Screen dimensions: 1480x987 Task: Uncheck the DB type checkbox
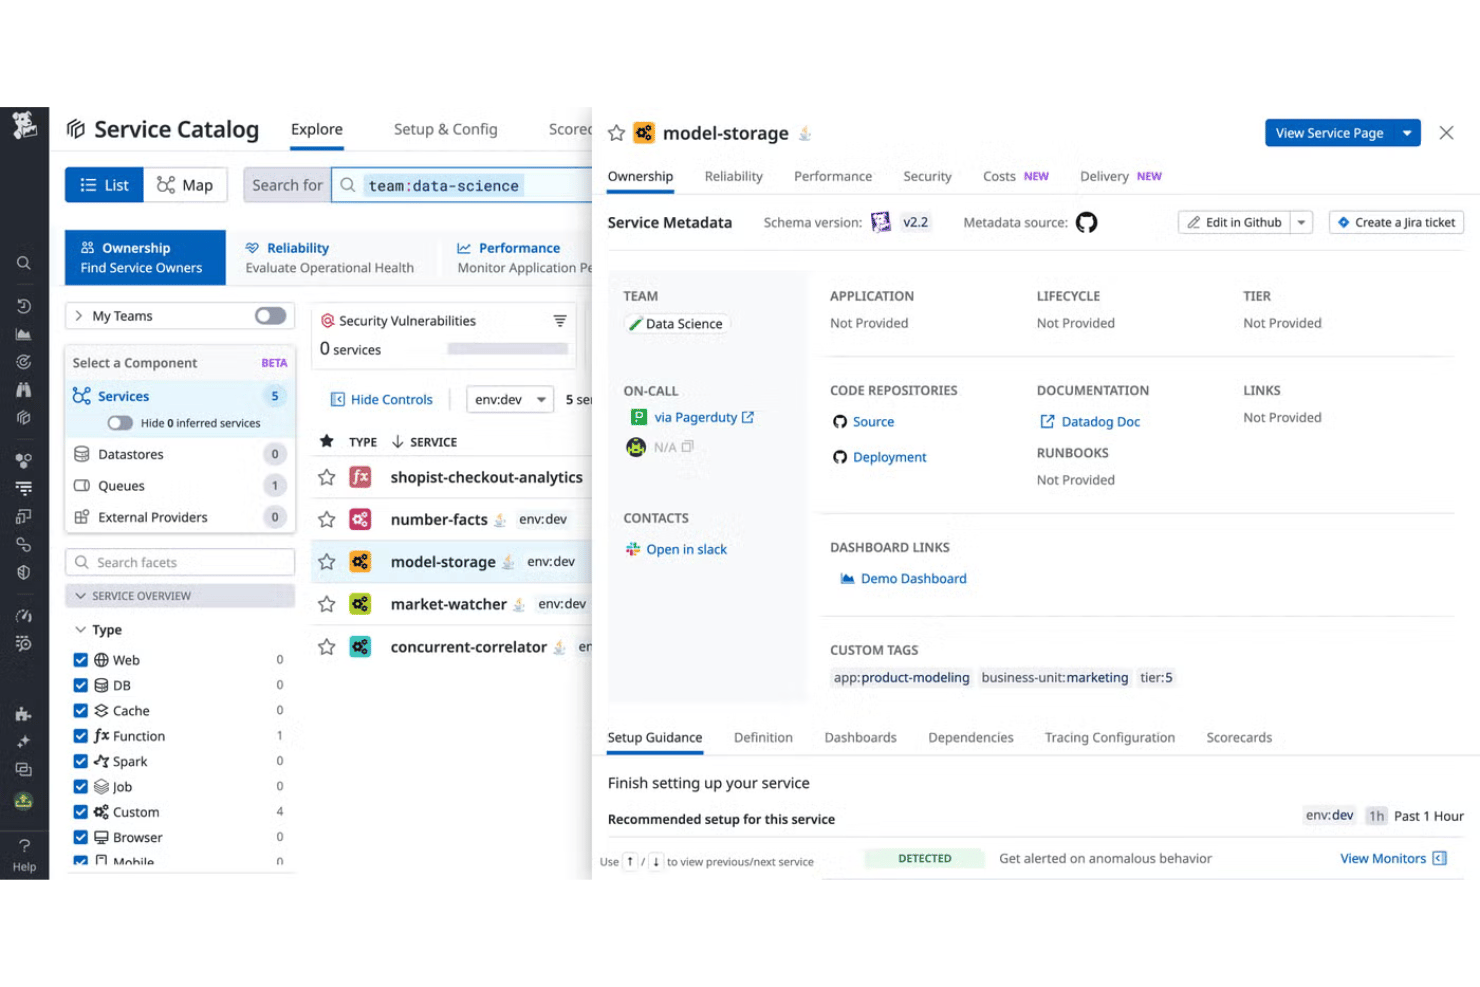click(81, 685)
